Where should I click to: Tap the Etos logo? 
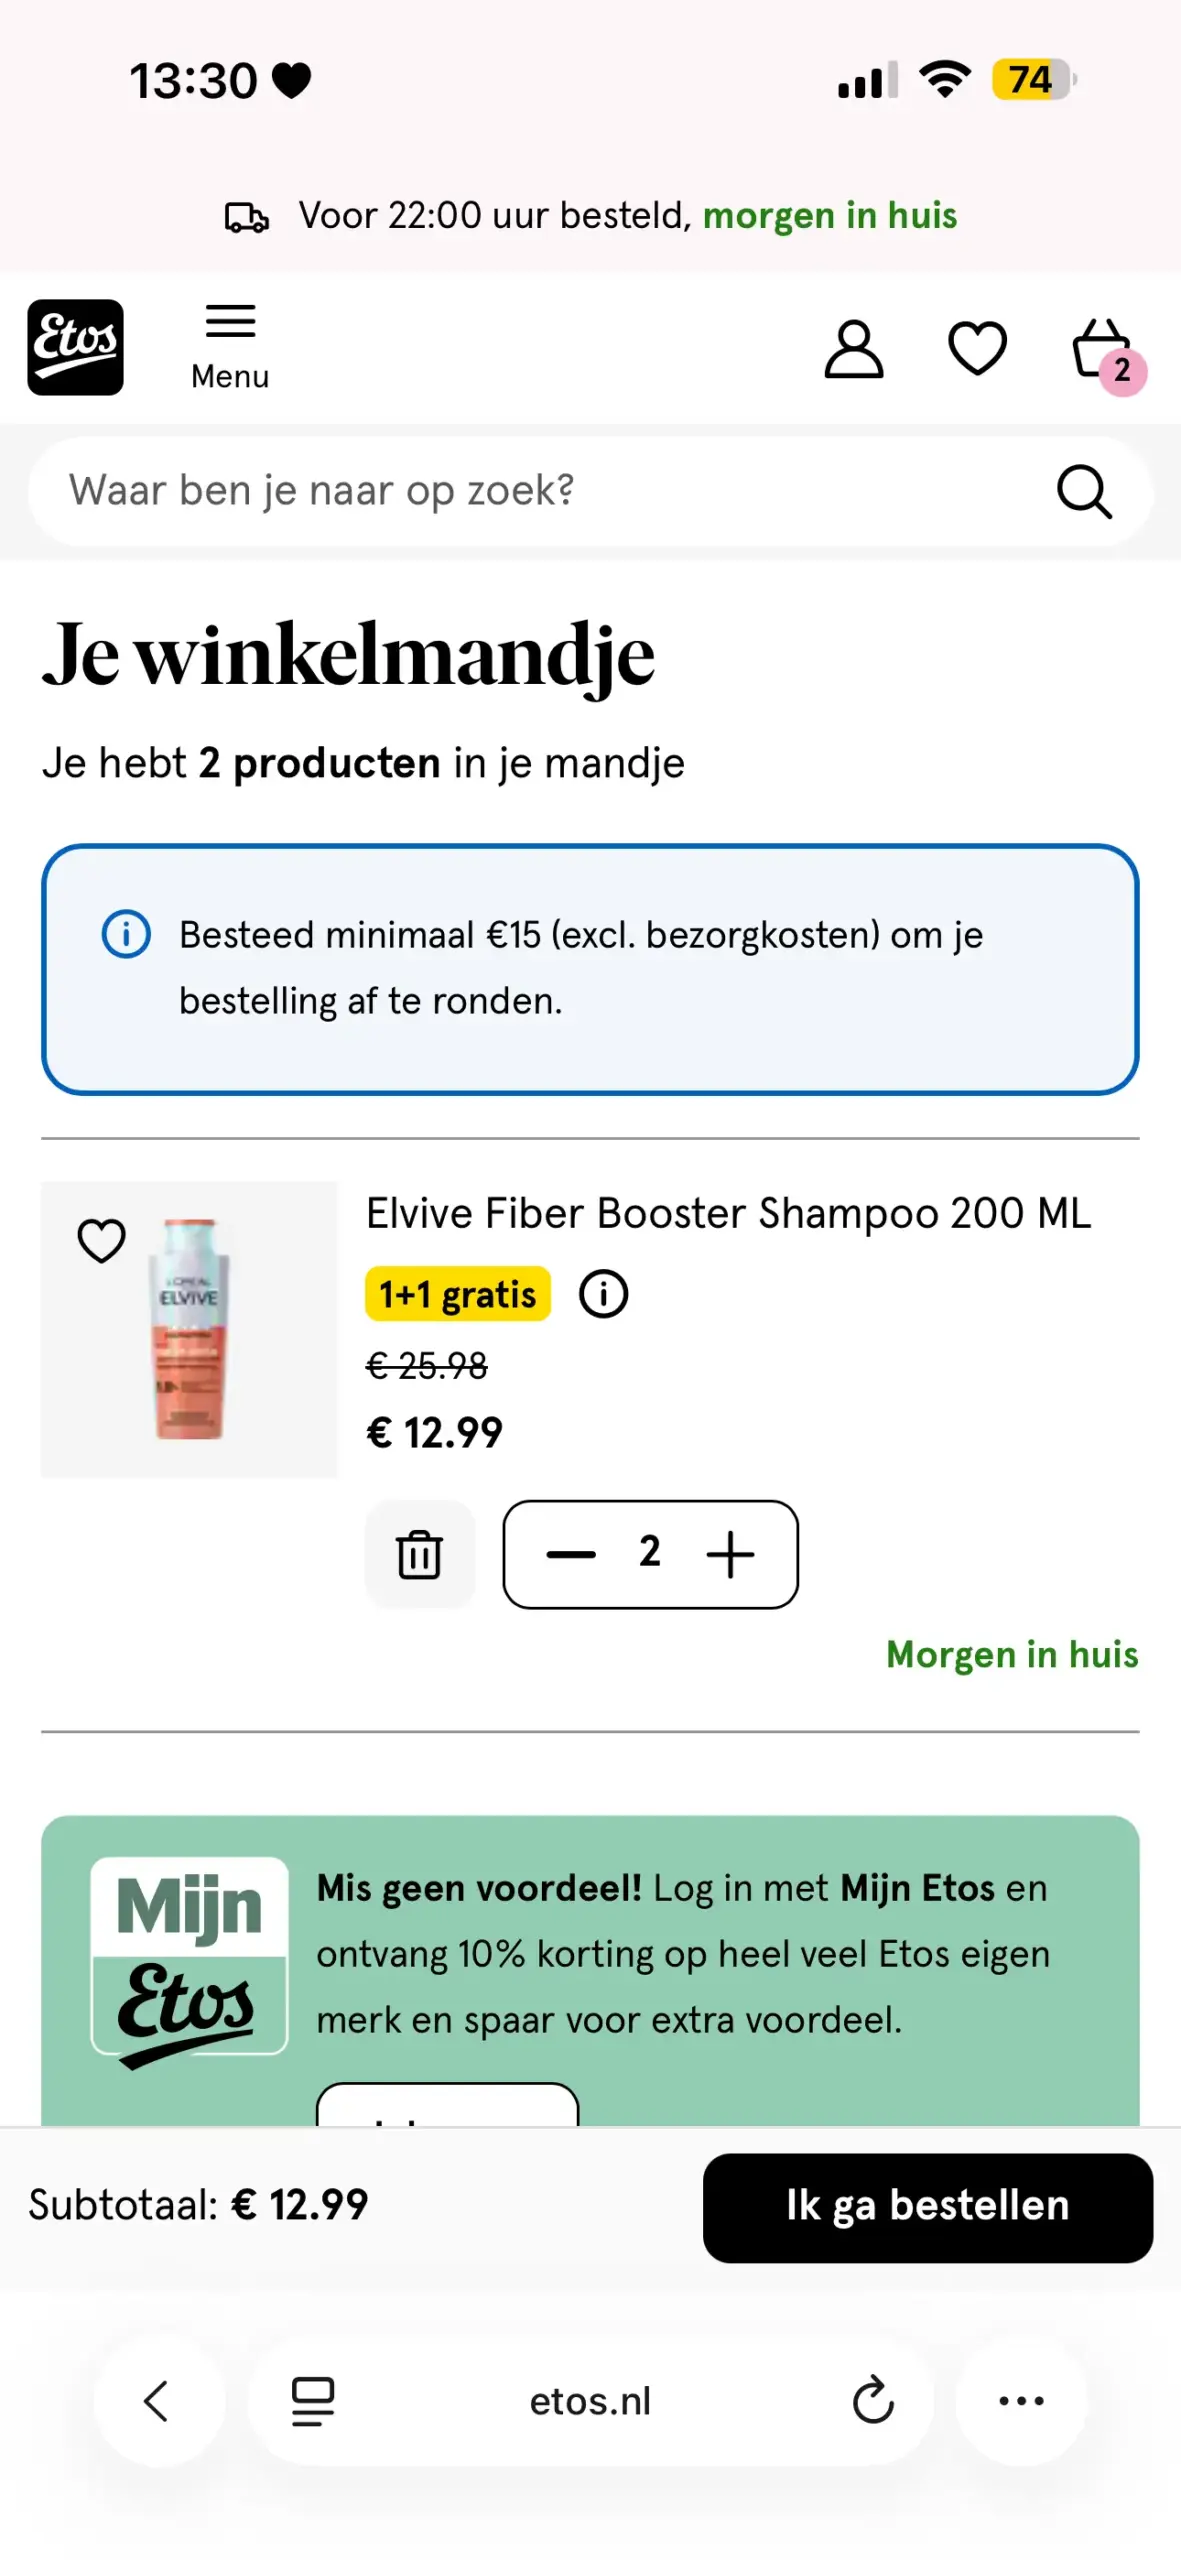tap(75, 347)
